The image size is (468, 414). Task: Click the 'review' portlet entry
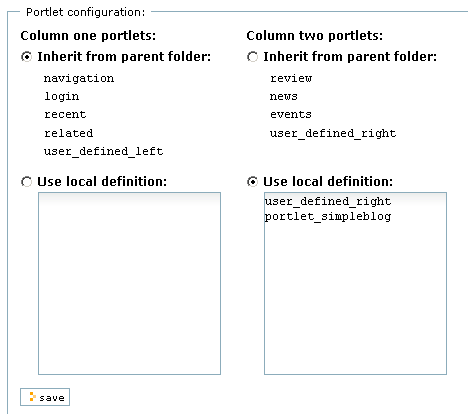[291, 78]
